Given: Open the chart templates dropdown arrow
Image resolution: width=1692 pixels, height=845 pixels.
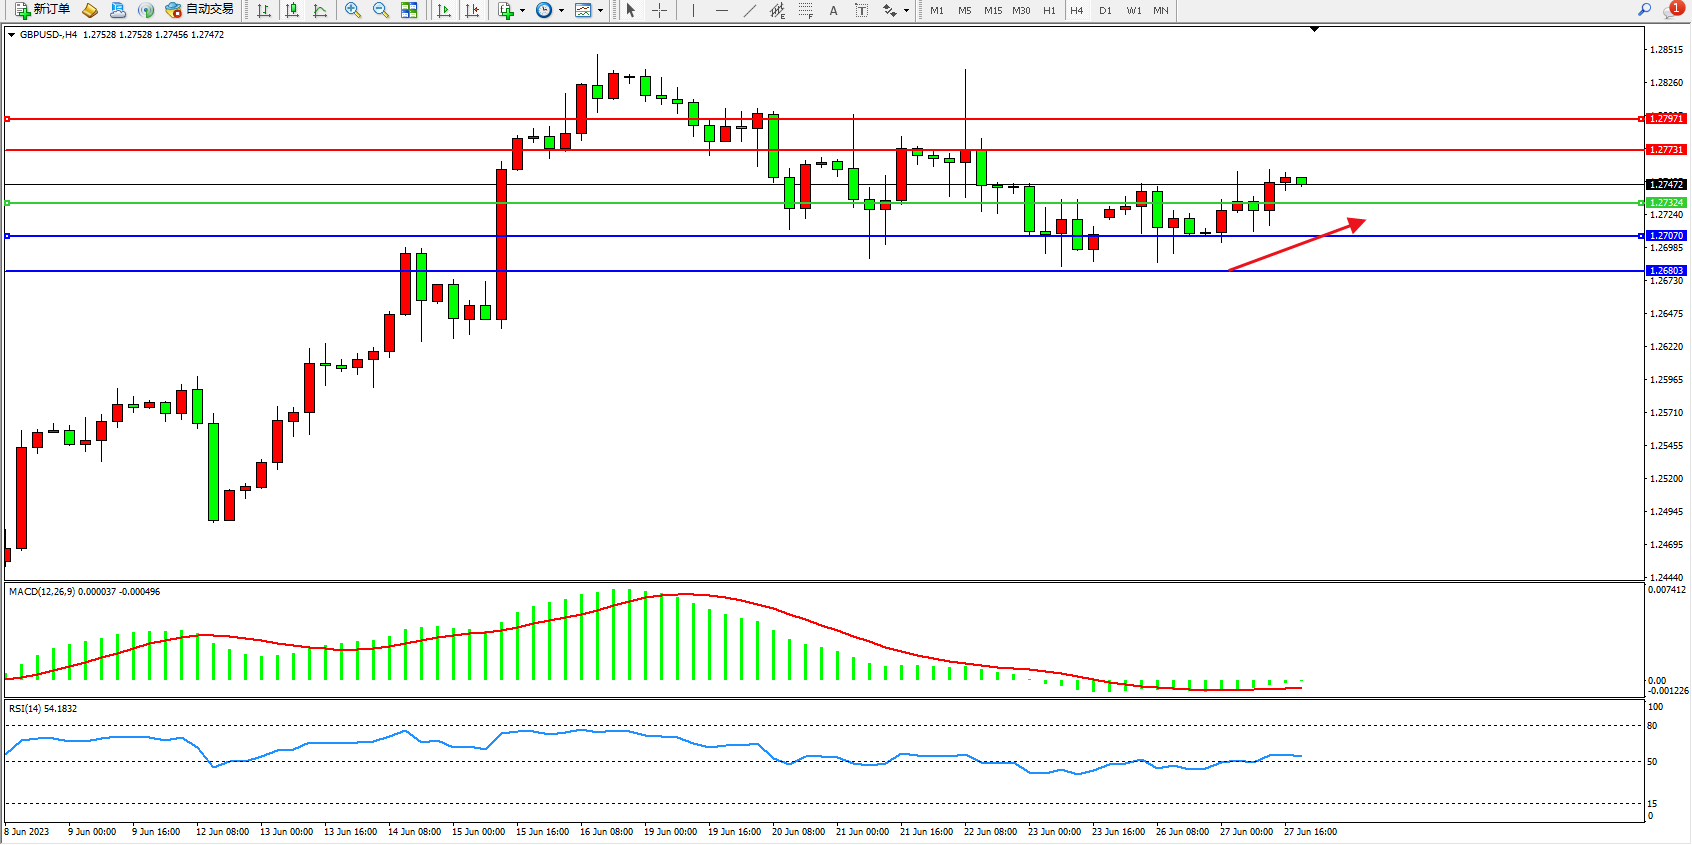Looking at the screenshot, I should pyautogui.click(x=600, y=11).
